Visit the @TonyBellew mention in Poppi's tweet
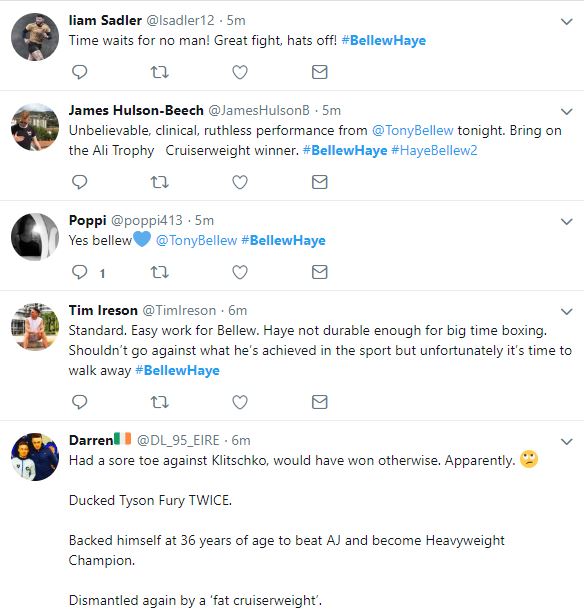Image resolution: width=584 pixels, height=610 pixels. [196, 240]
